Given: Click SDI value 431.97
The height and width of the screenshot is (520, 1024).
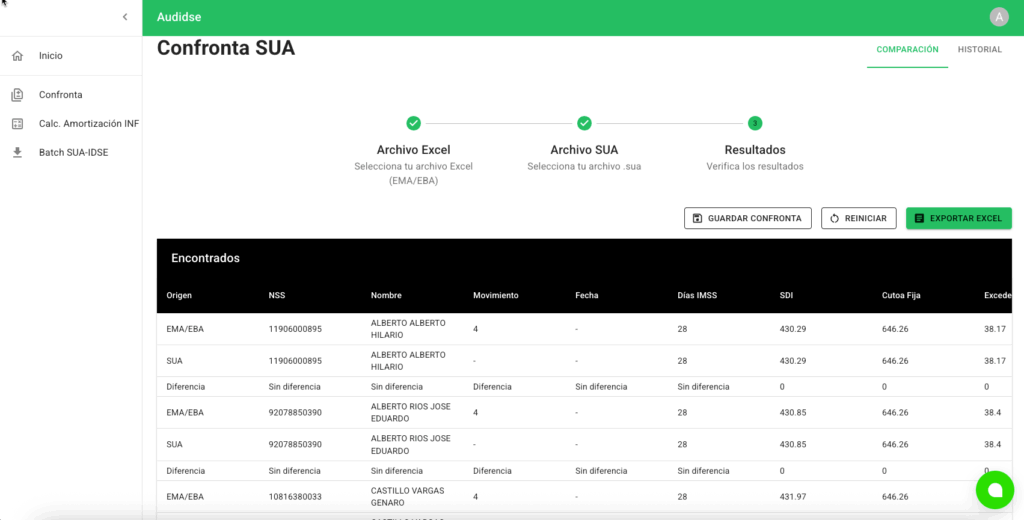Looking at the screenshot, I should point(793,496).
